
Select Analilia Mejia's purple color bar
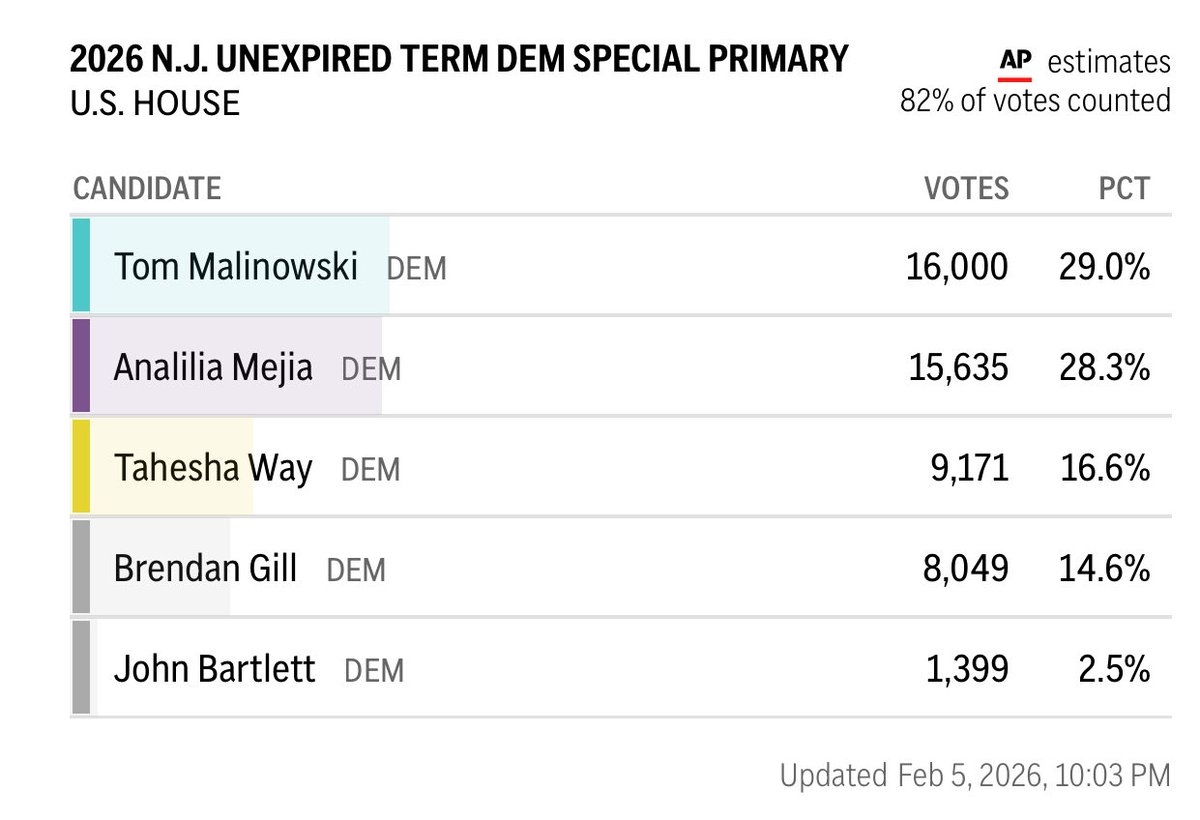coord(81,366)
